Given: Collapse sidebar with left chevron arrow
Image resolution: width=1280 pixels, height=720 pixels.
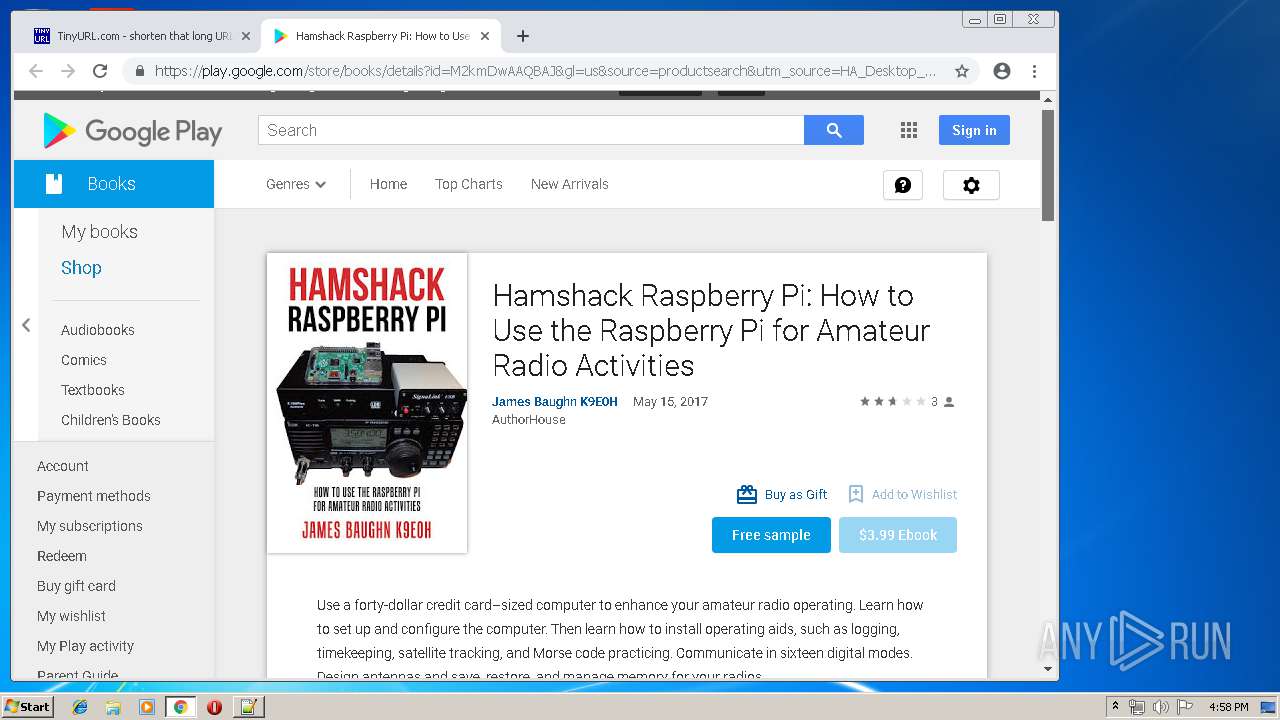Looking at the screenshot, I should click(26, 325).
